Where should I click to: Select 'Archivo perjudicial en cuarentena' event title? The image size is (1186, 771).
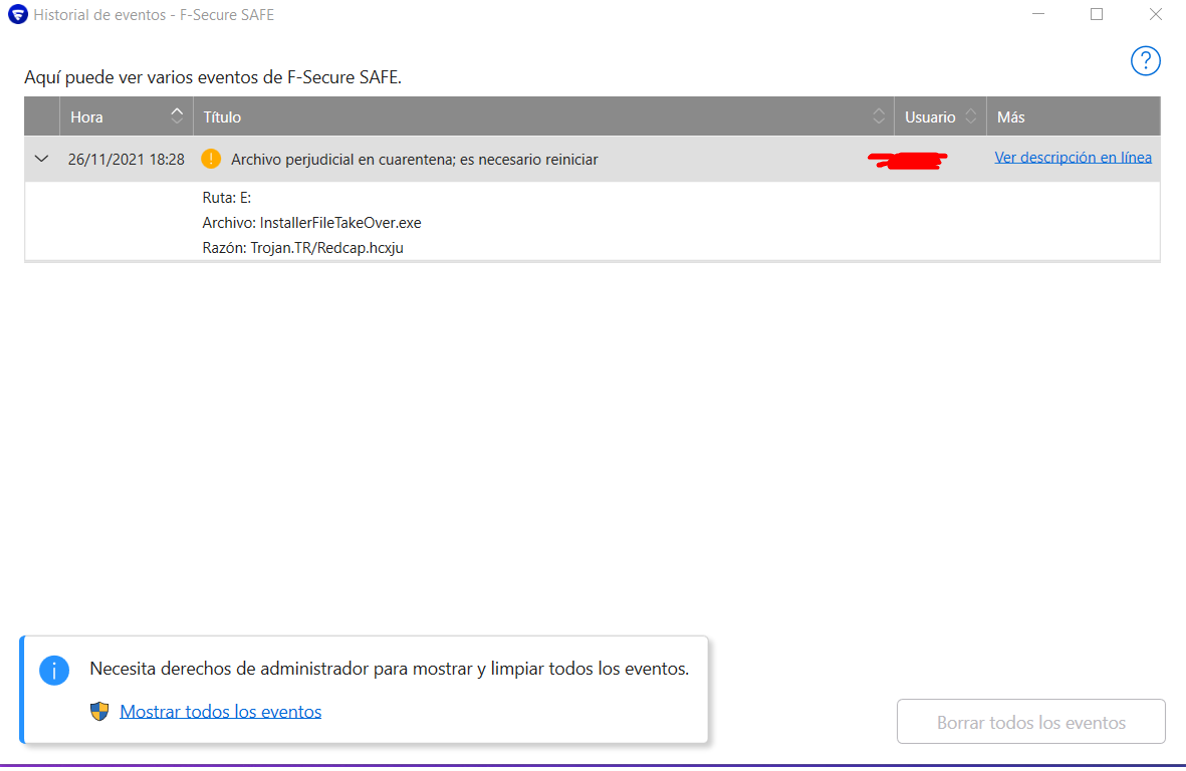(414, 159)
